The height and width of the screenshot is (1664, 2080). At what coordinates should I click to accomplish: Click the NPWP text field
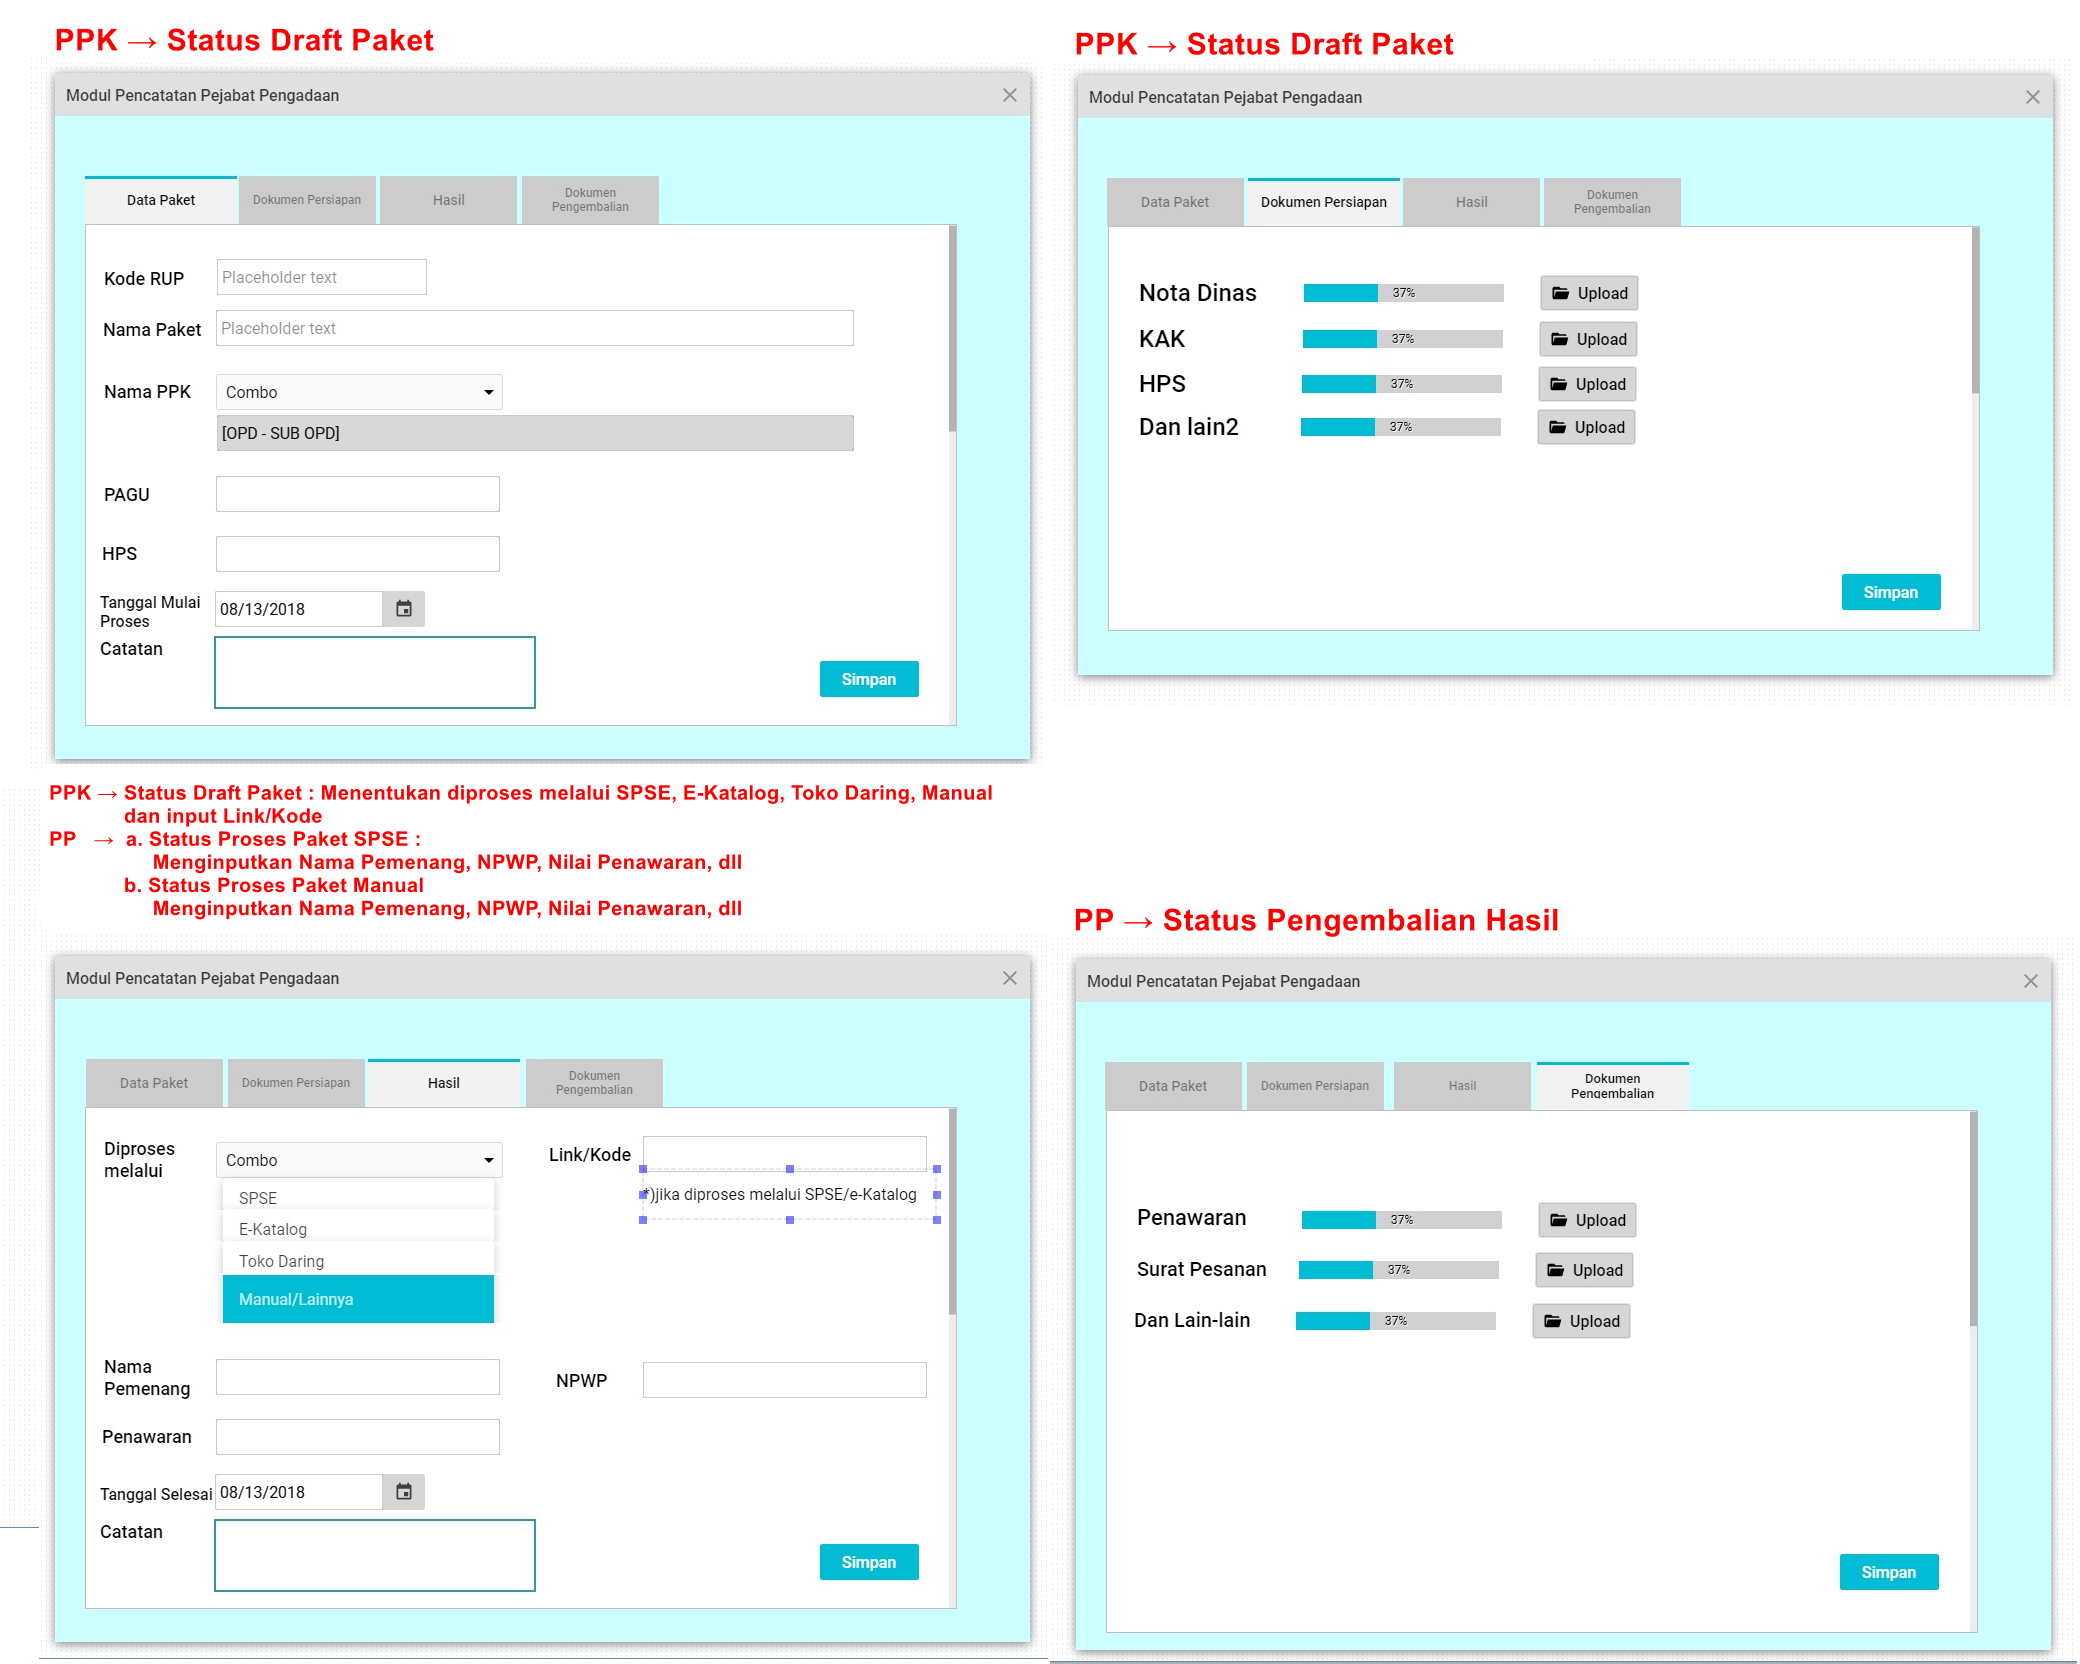tap(784, 1380)
